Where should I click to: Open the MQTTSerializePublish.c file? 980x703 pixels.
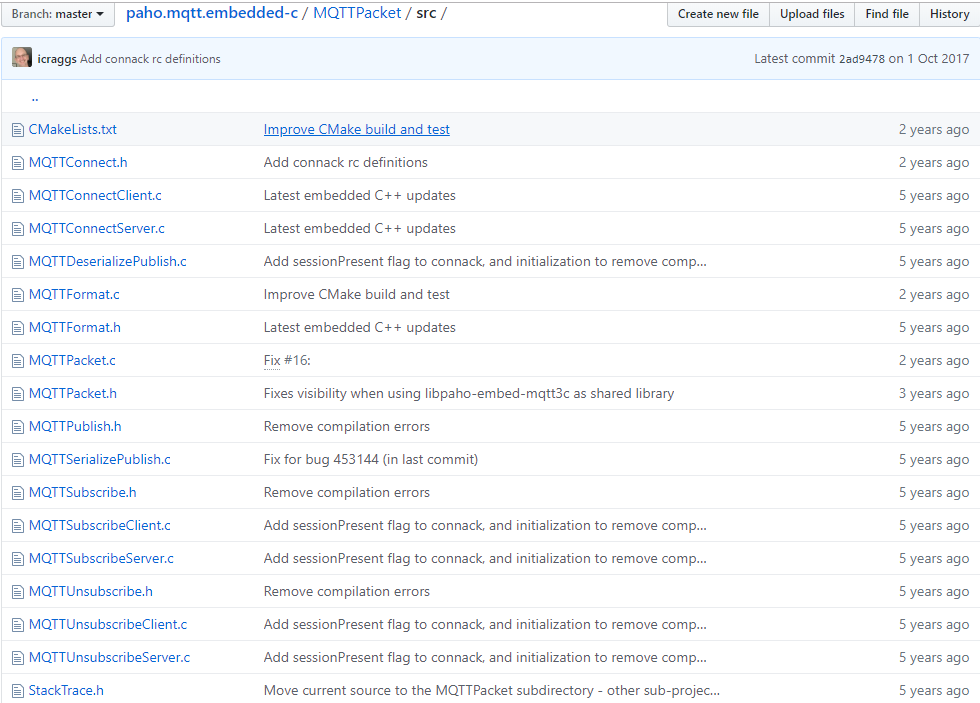click(99, 459)
